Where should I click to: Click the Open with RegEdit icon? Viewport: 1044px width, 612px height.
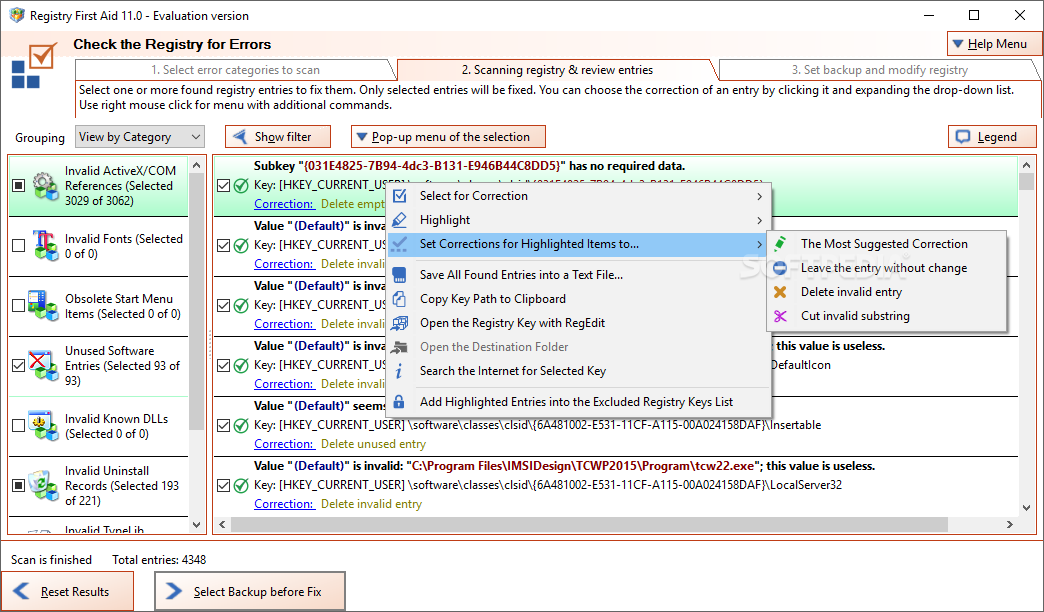pos(399,323)
